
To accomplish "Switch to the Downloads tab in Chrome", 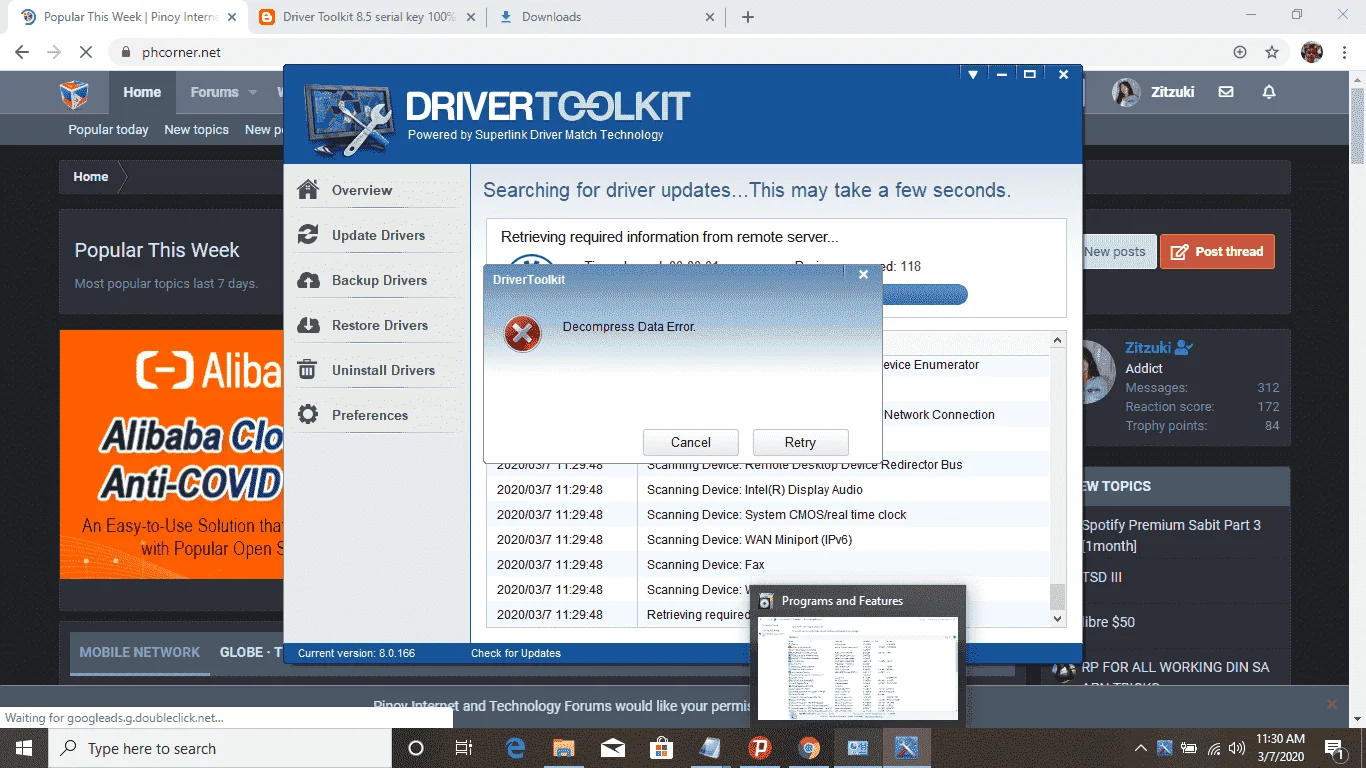I will point(609,17).
